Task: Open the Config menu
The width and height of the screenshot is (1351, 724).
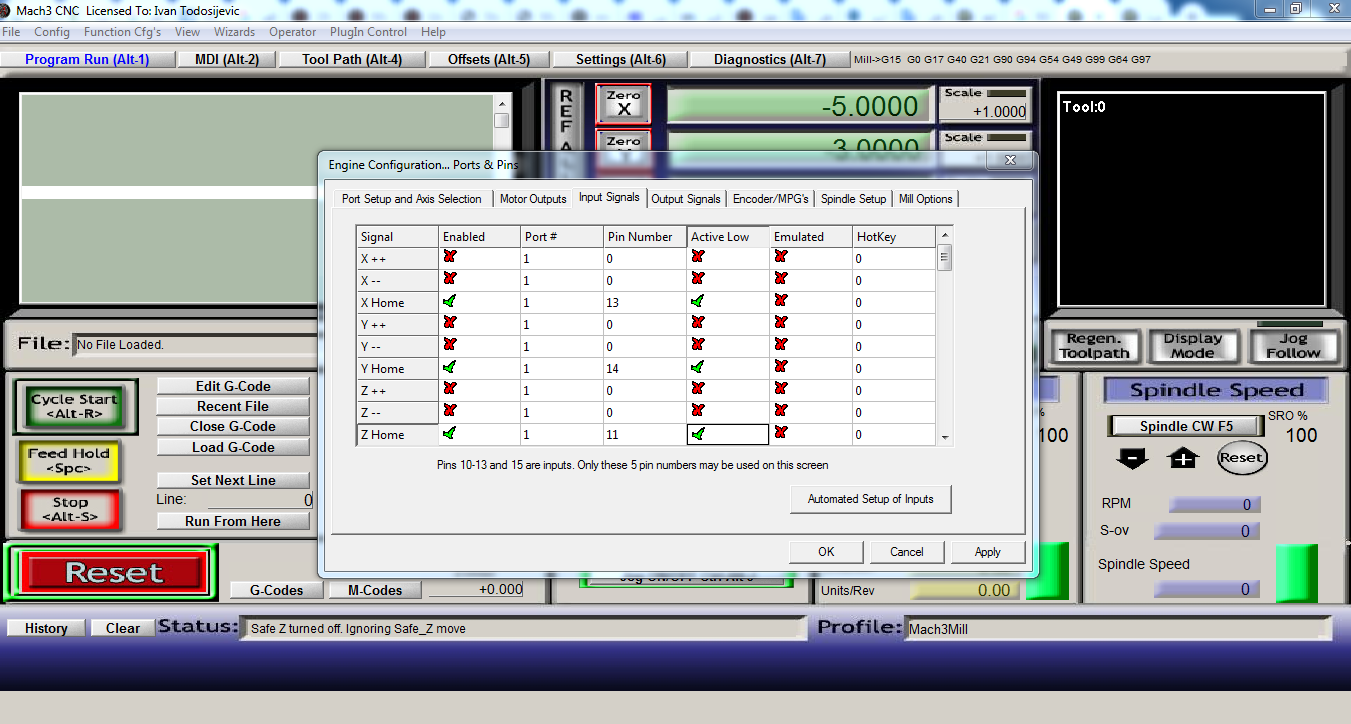Action: 52,32
